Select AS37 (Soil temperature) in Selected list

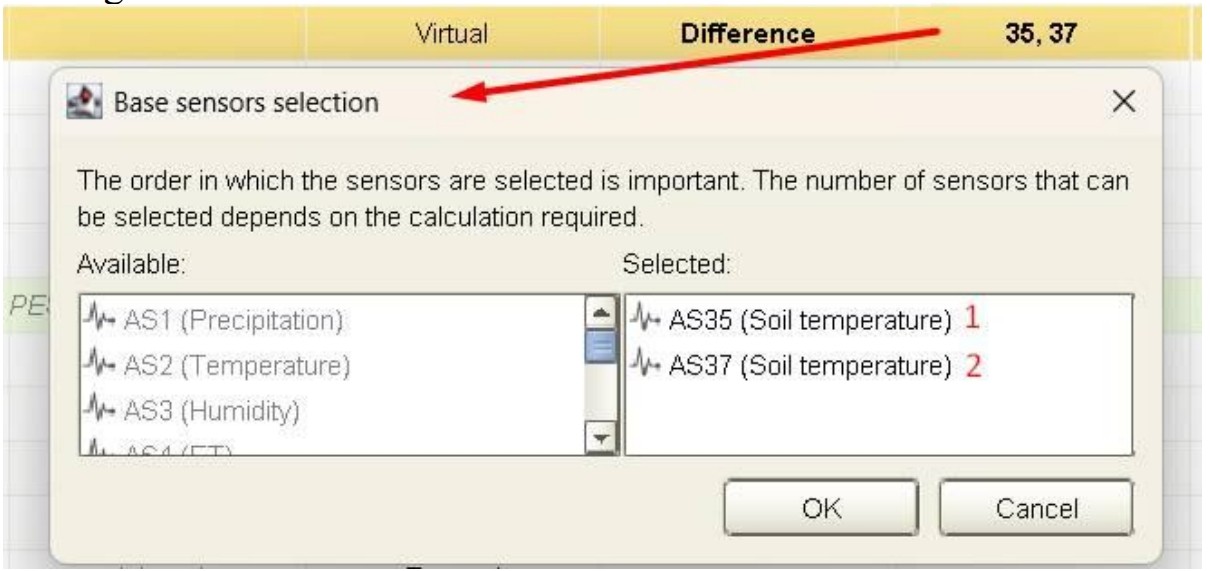pos(793,366)
